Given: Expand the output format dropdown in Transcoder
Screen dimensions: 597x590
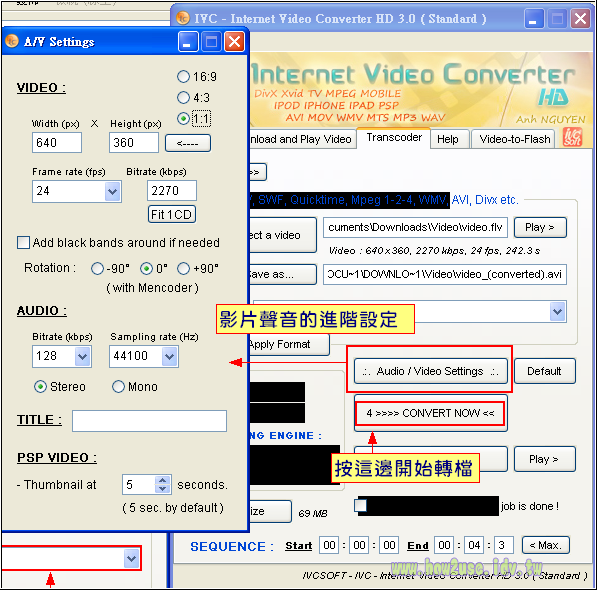Looking at the screenshot, I should (x=558, y=312).
